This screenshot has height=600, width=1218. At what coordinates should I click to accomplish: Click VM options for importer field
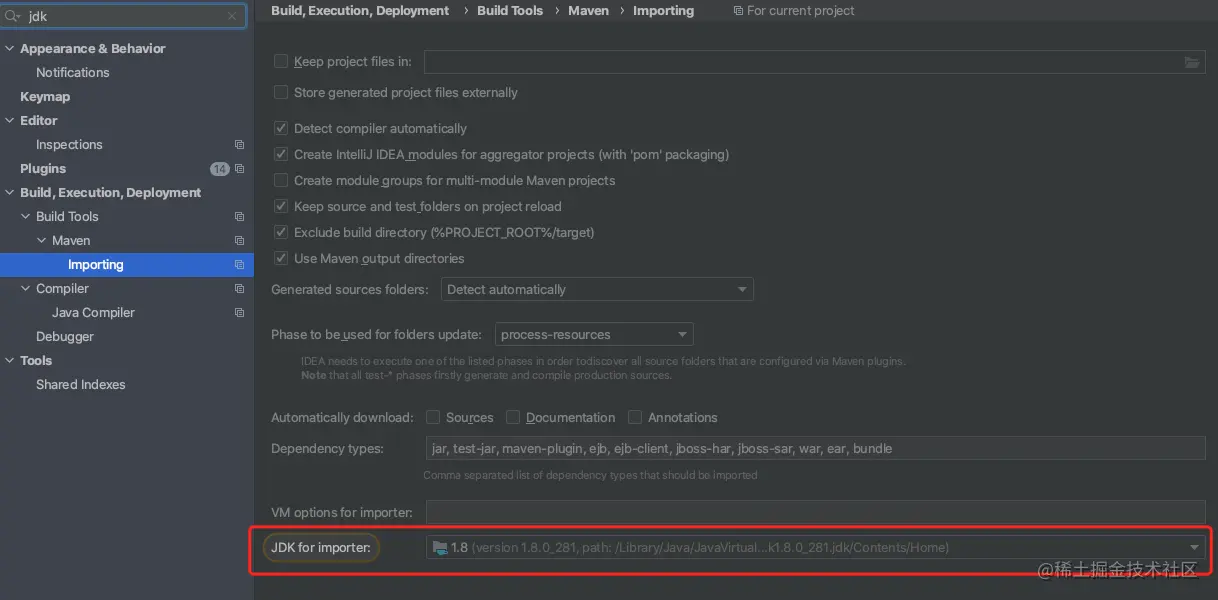[816, 513]
